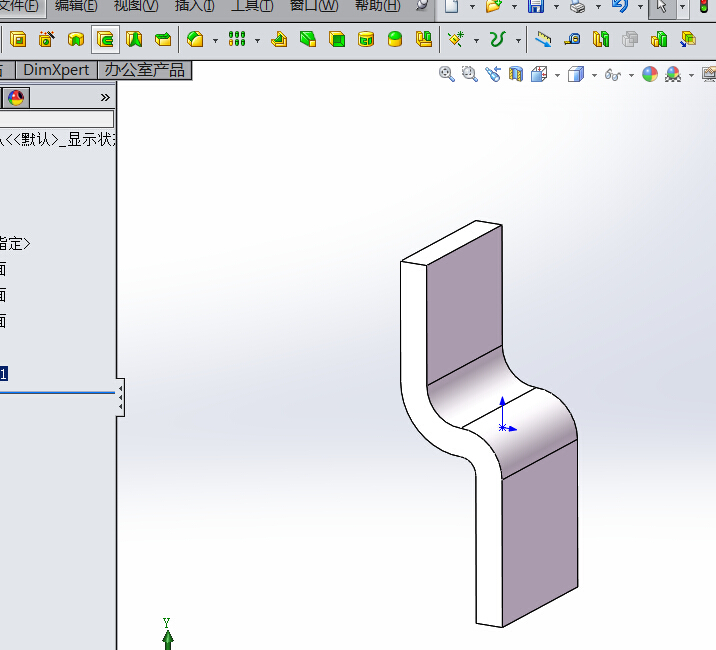Screen dimensions: 716x650
Task: Click the greyed-out overlapping cubes icon
Action: (630, 40)
